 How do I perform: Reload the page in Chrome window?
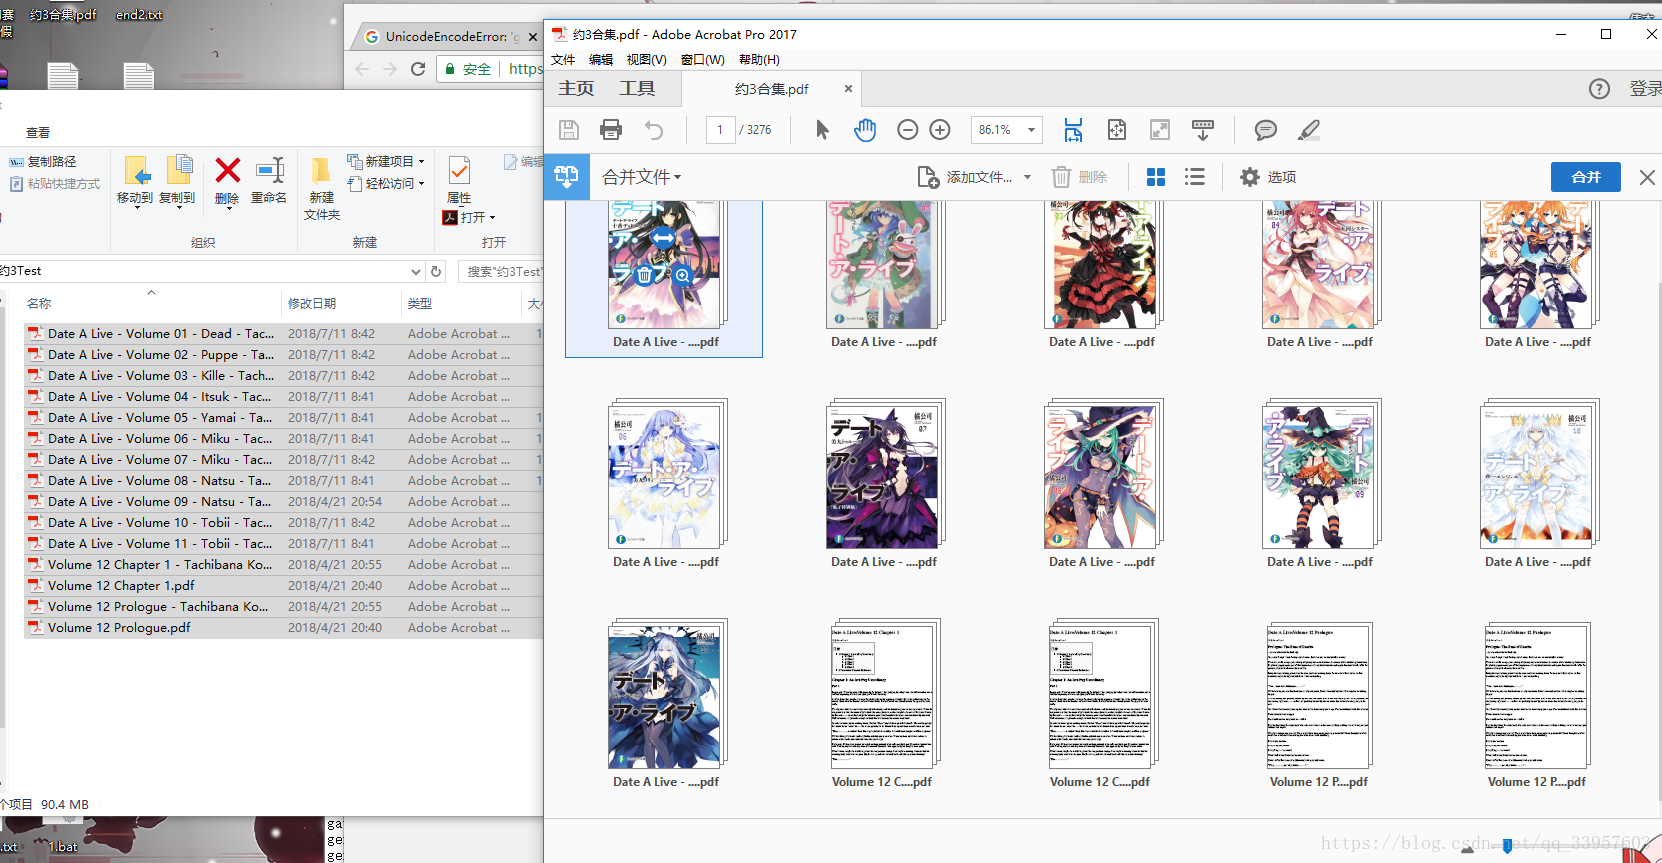(x=418, y=69)
